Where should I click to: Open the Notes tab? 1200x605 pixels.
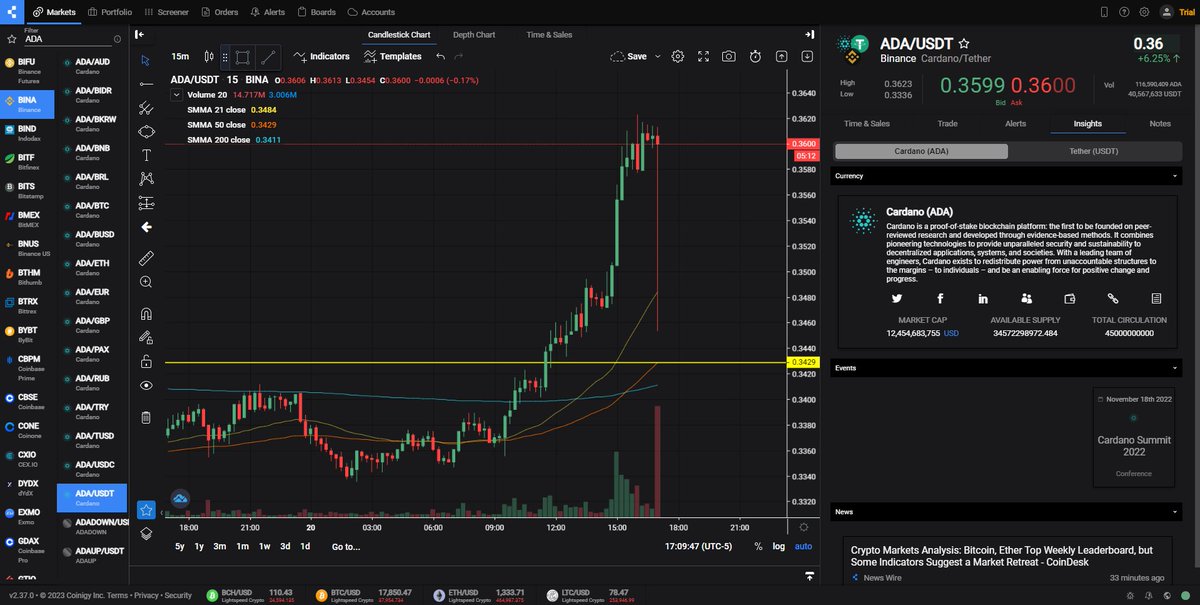(1160, 124)
